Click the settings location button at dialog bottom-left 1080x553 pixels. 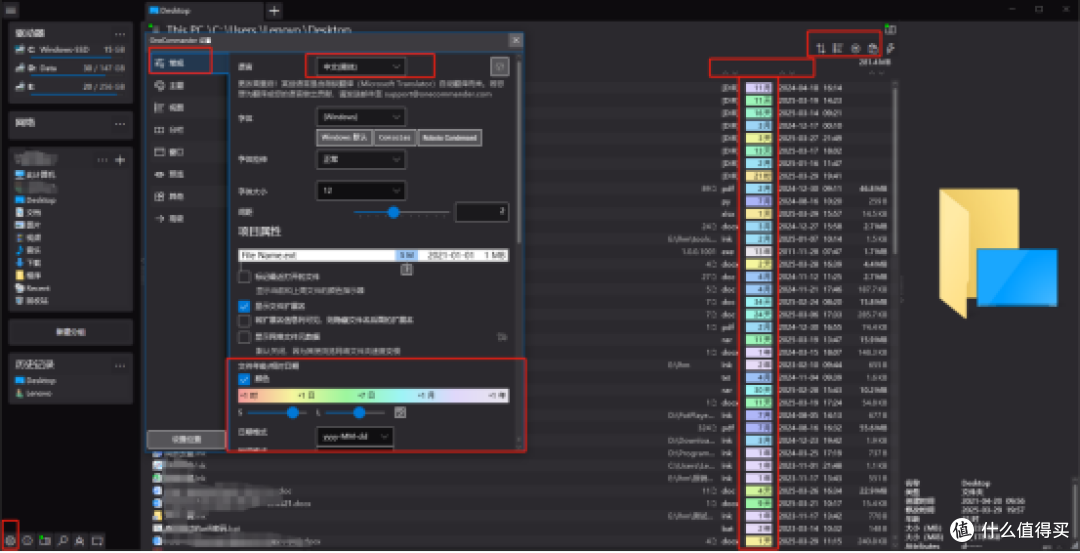pyautogui.click(x=186, y=439)
